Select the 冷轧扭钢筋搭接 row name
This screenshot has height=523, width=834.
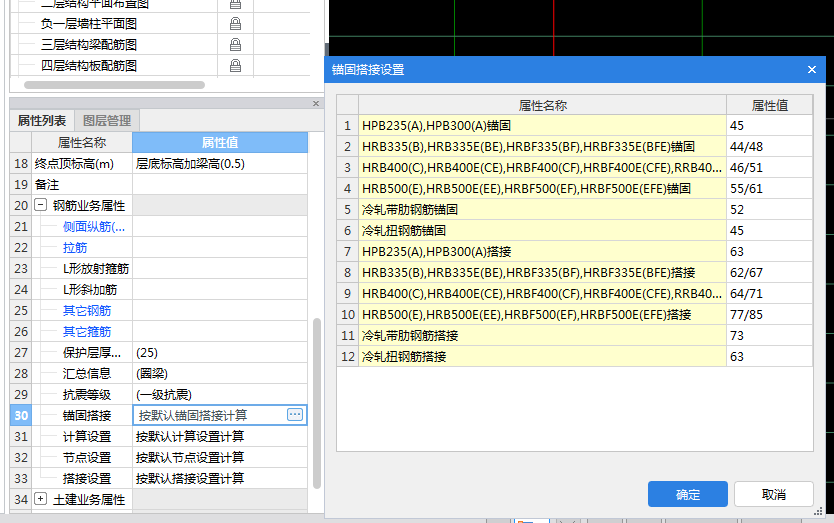[x=542, y=356]
